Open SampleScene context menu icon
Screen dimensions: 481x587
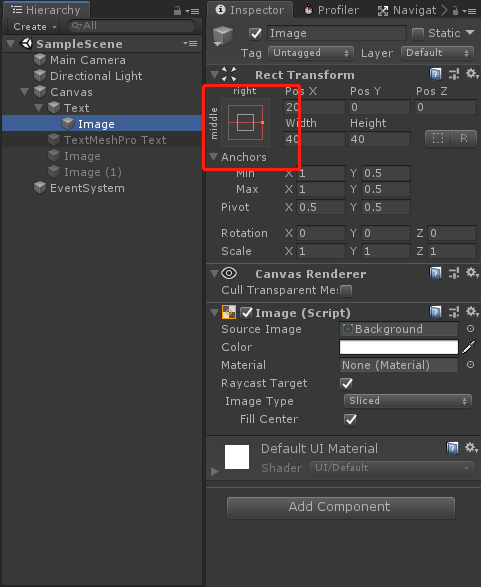[x=190, y=44]
